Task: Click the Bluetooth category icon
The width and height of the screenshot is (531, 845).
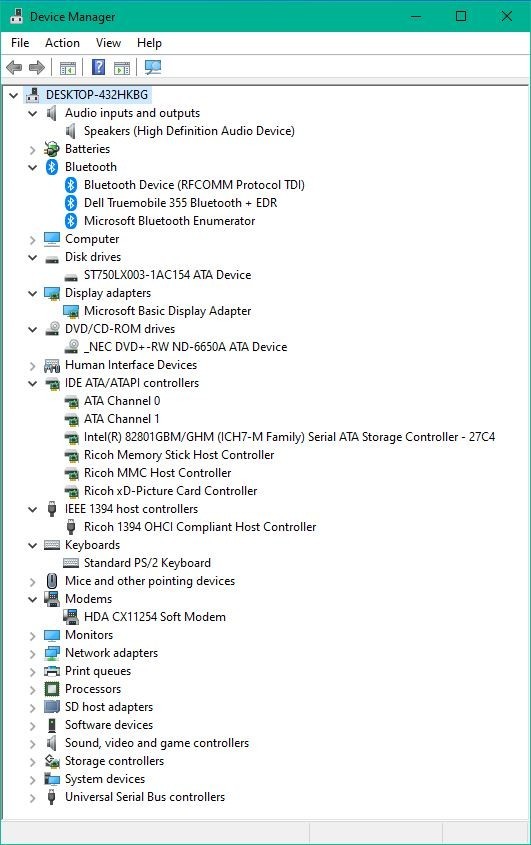Action: pos(52,167)
